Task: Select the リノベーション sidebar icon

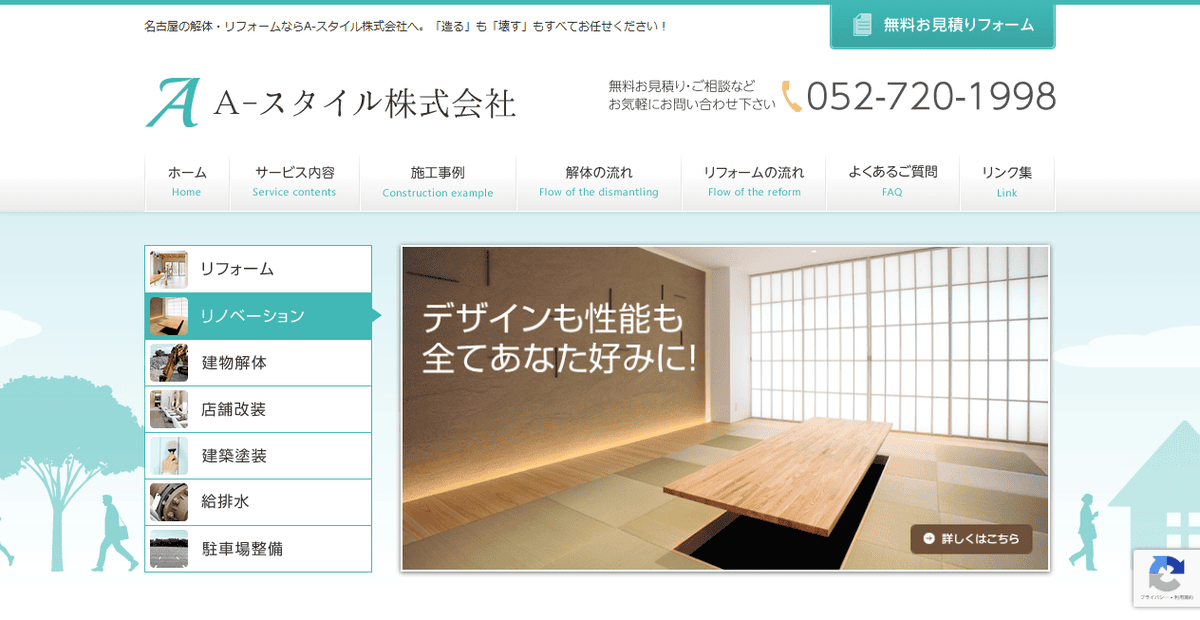Action: tap(170, 315)
